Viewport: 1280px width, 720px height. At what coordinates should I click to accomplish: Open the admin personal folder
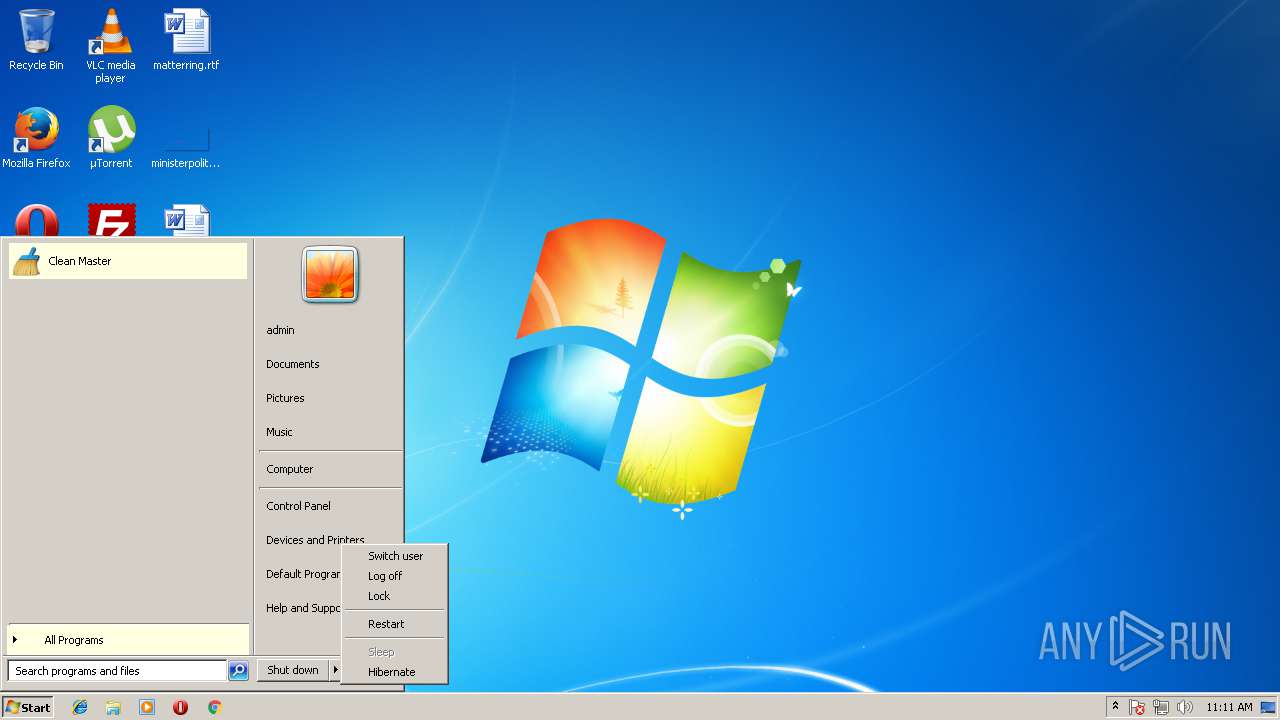tap(329, 330)
